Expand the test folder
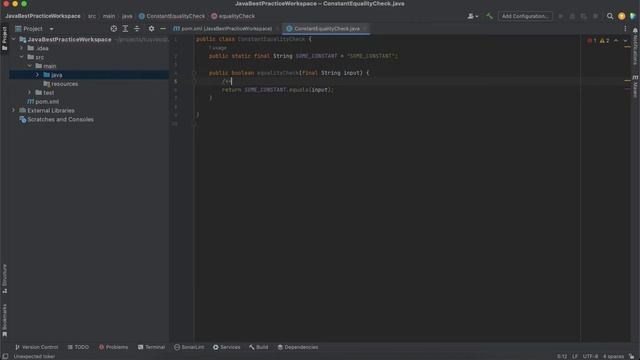This screenshot has width=640, height=360. pyautogui.click(x=29, y=93)
